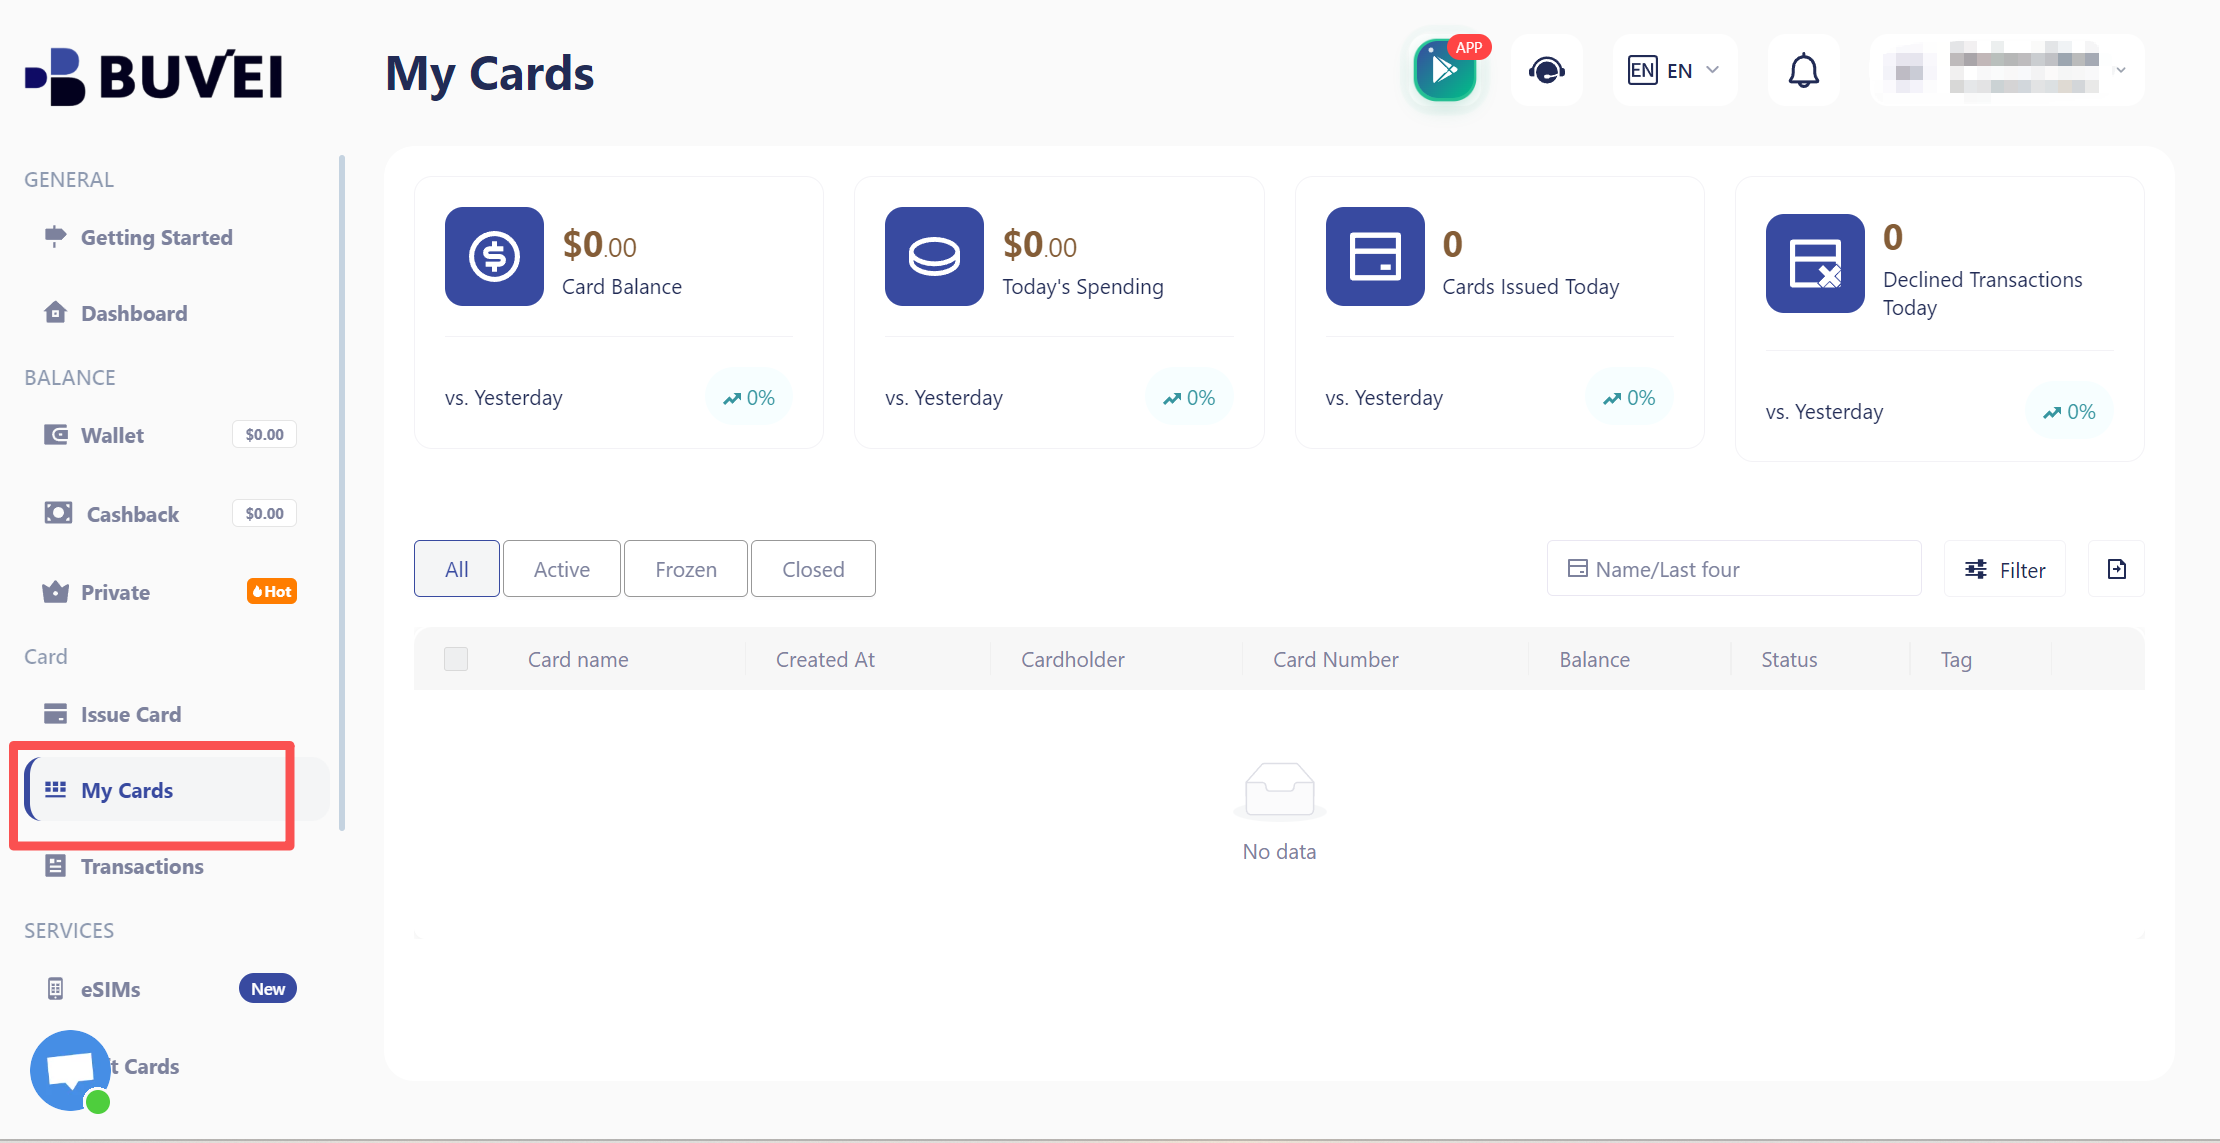2220x1143 pixels.
Task: Click the Cashback money icon
Action: click(x=58, y=513)
